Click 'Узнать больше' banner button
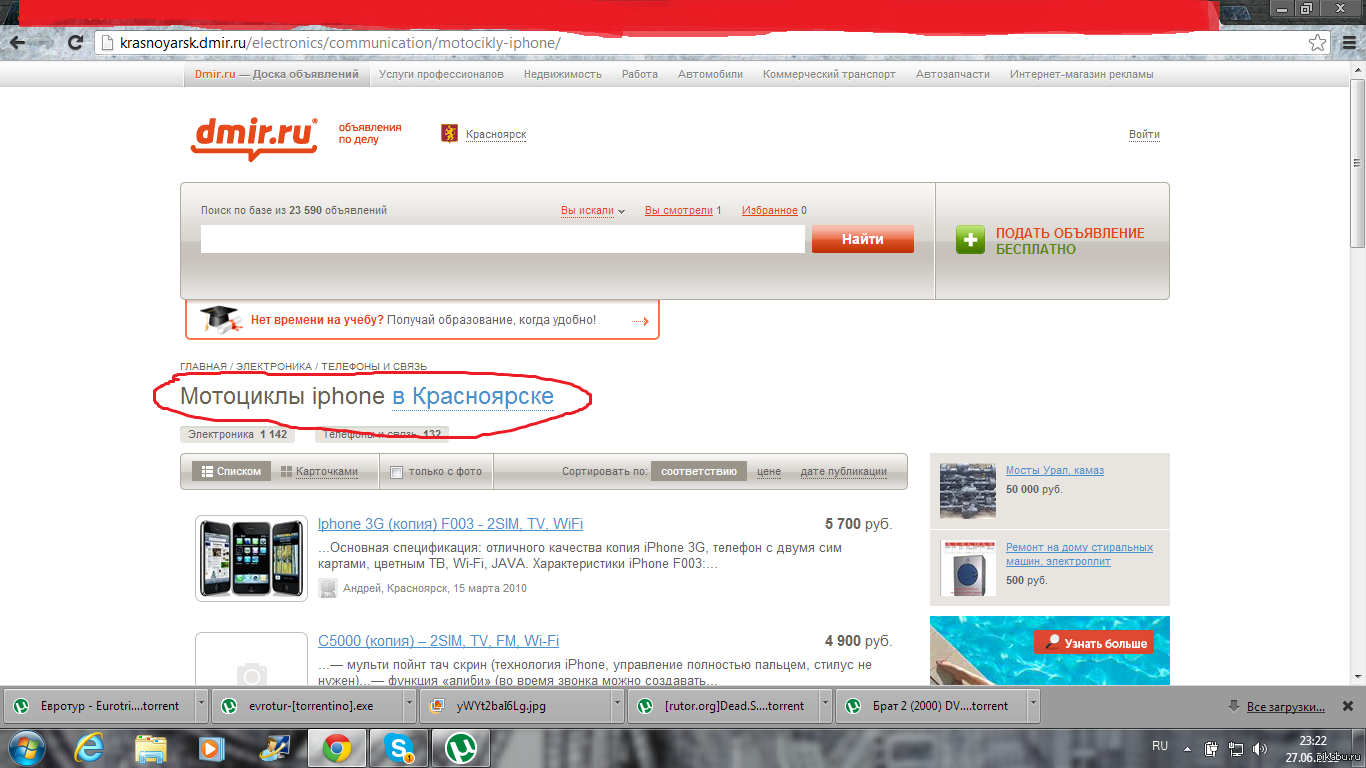The image size is (1366, 768). (x=1093, y=643)
